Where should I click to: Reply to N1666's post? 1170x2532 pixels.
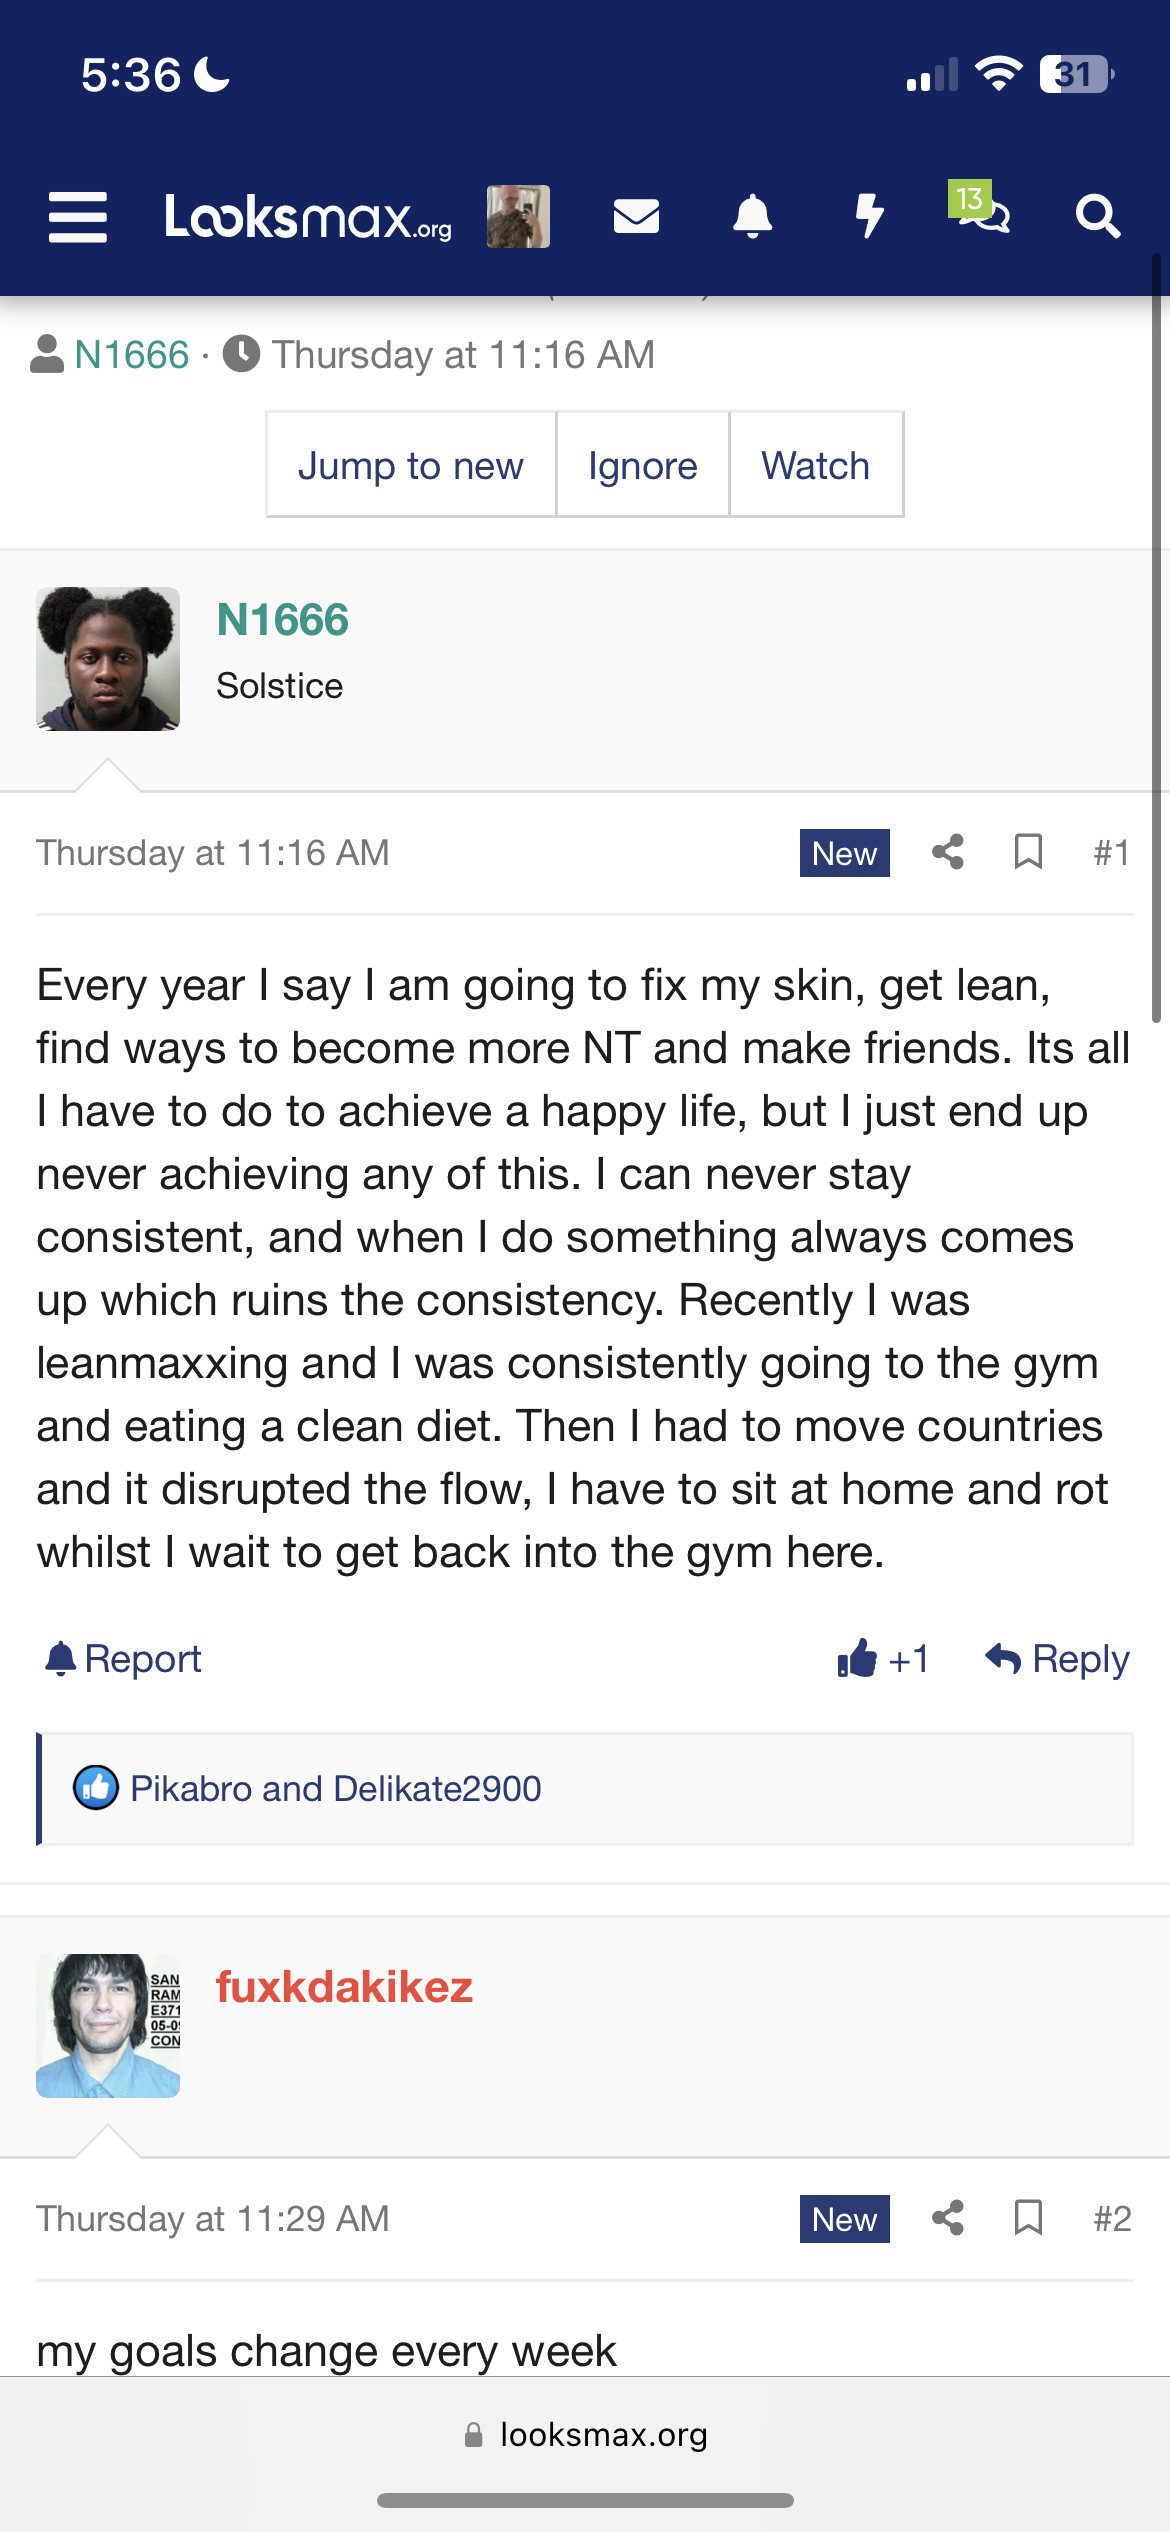pyautogui.click(x=1057, y=1659)
